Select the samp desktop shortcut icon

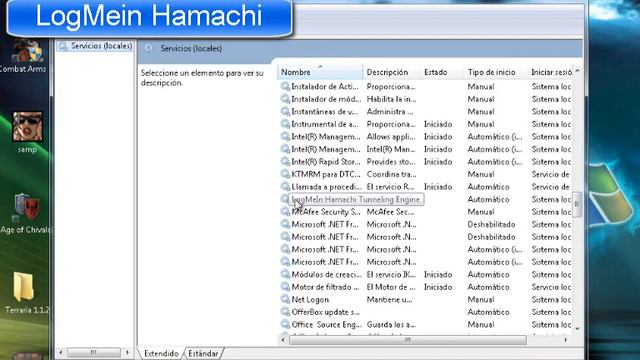tap(27, 127)
